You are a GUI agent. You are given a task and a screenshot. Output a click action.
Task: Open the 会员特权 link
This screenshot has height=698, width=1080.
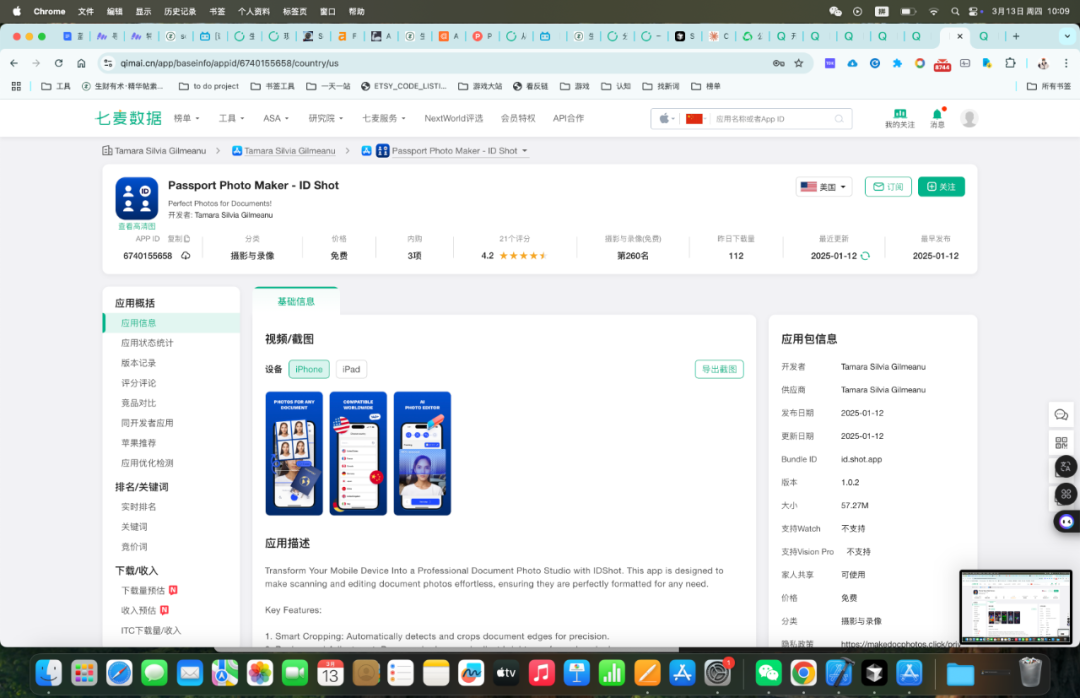pos(518,119)
